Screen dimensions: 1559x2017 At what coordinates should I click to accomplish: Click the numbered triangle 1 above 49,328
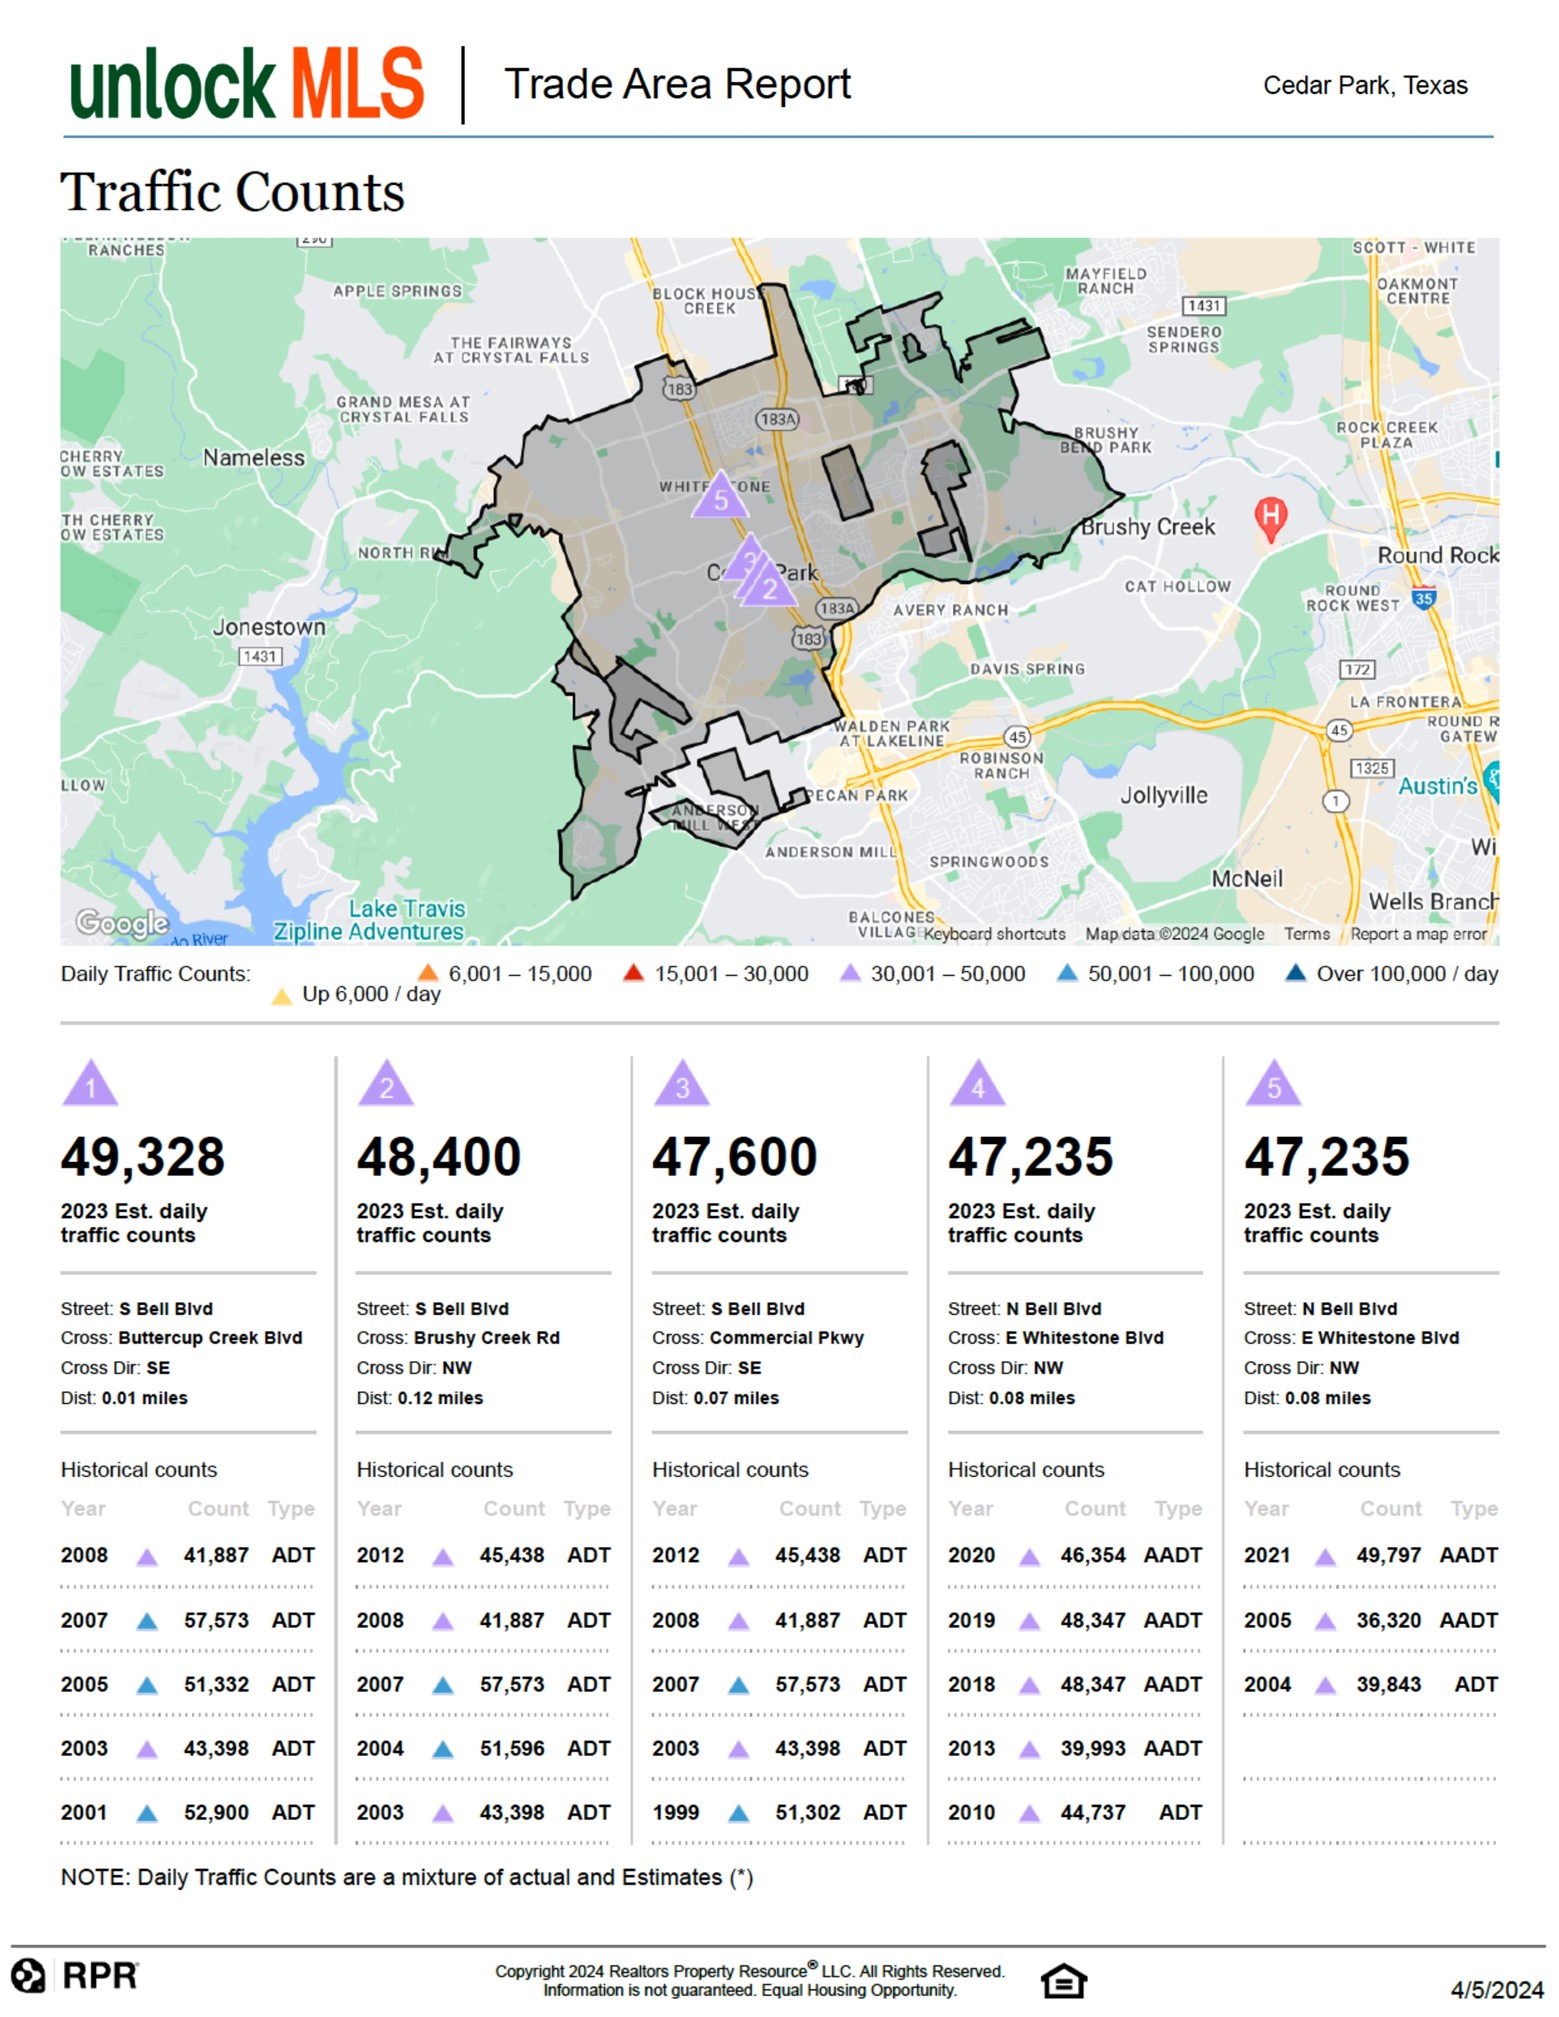[x=90, y=1082]
